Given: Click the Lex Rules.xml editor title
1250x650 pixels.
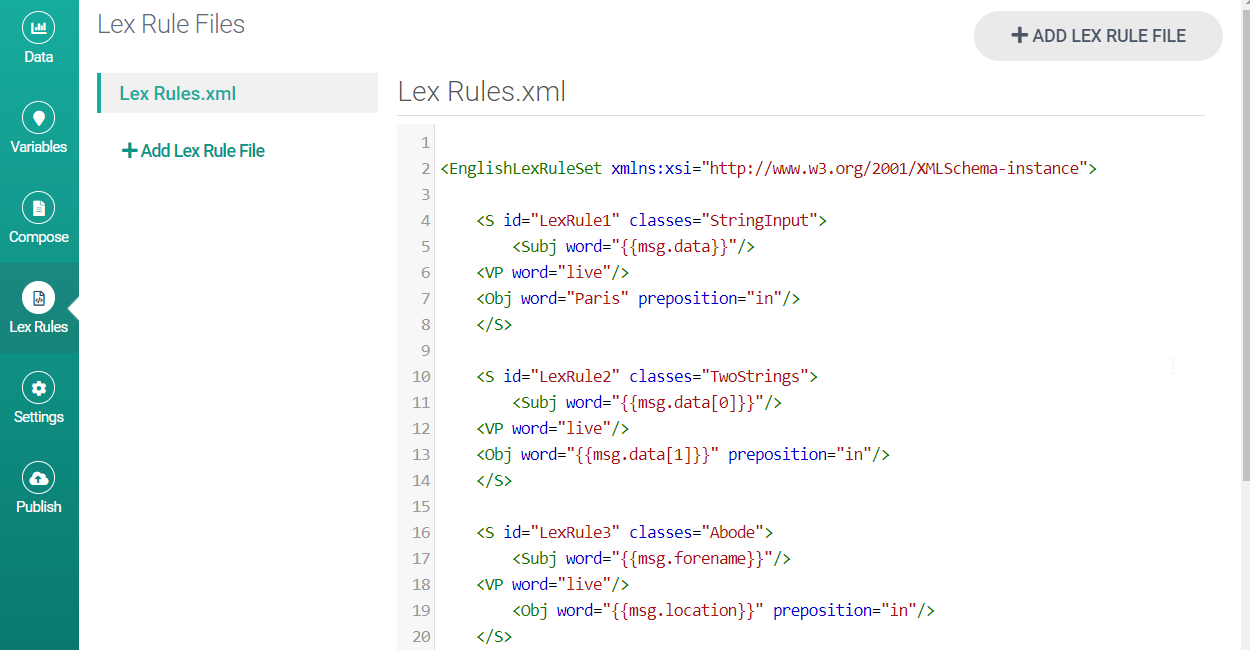Looking at the screenshot, I should (482, 92).
